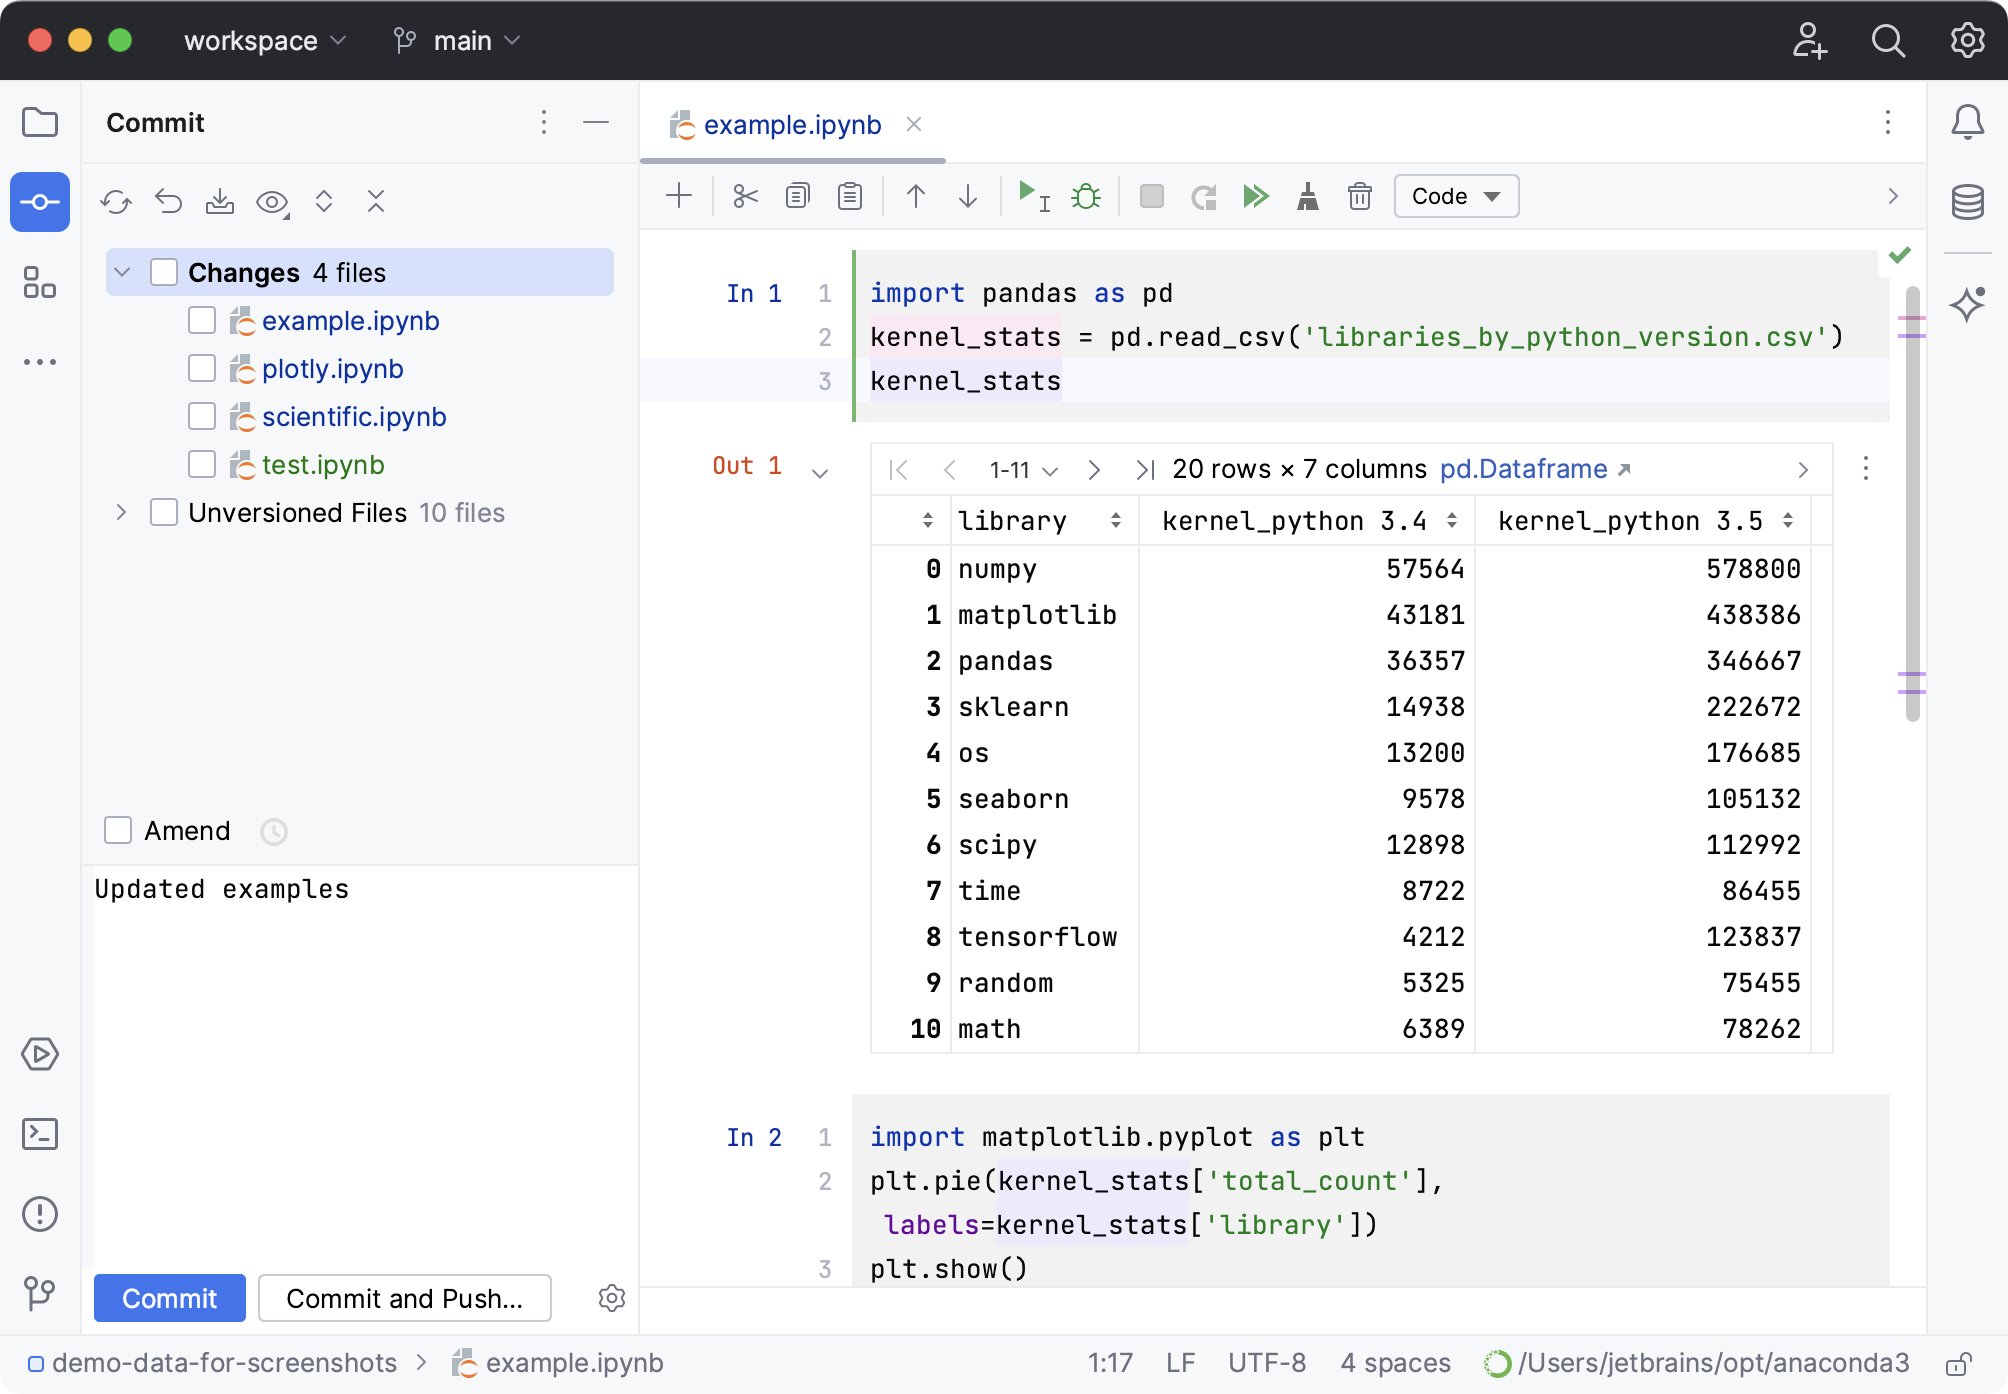2008x1394 pixels.
Task: Shelve changes silently icon
Action: (x=220, y=202)
